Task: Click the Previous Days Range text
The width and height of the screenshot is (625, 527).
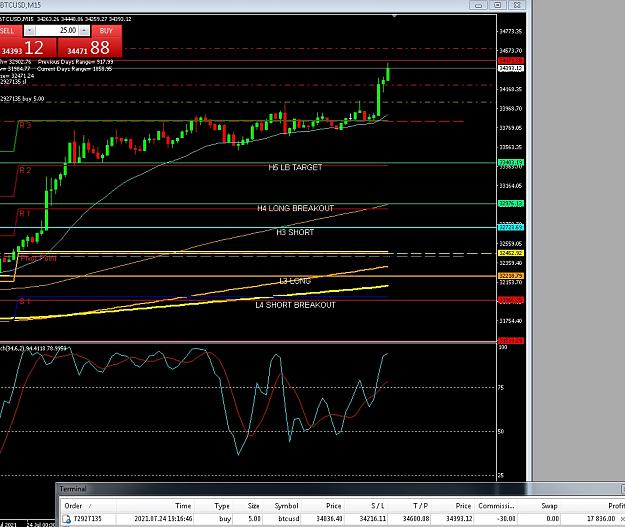Action: coord(75,62)
